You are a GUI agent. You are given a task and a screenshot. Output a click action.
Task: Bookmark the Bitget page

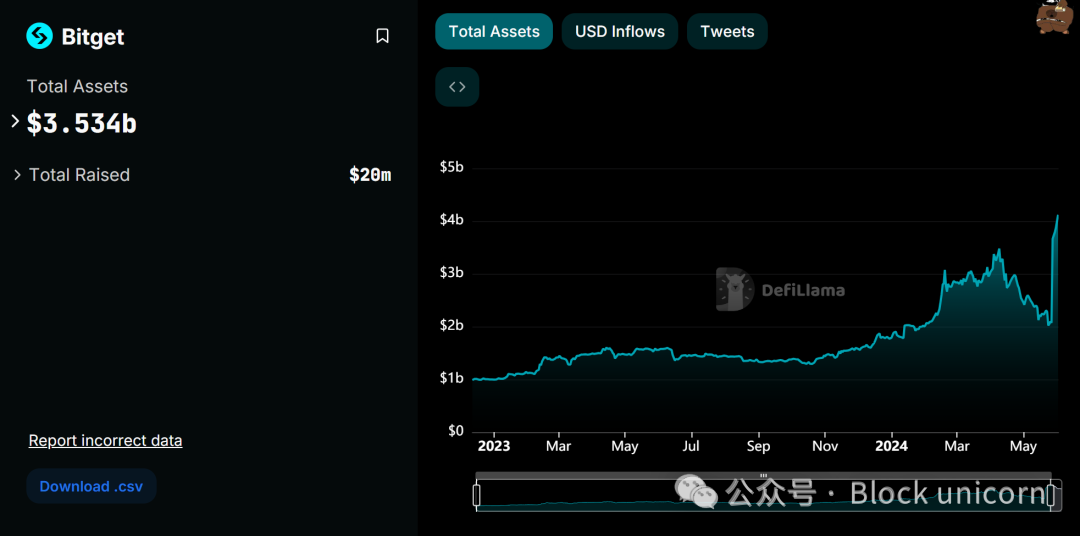[x=382, y=36]
